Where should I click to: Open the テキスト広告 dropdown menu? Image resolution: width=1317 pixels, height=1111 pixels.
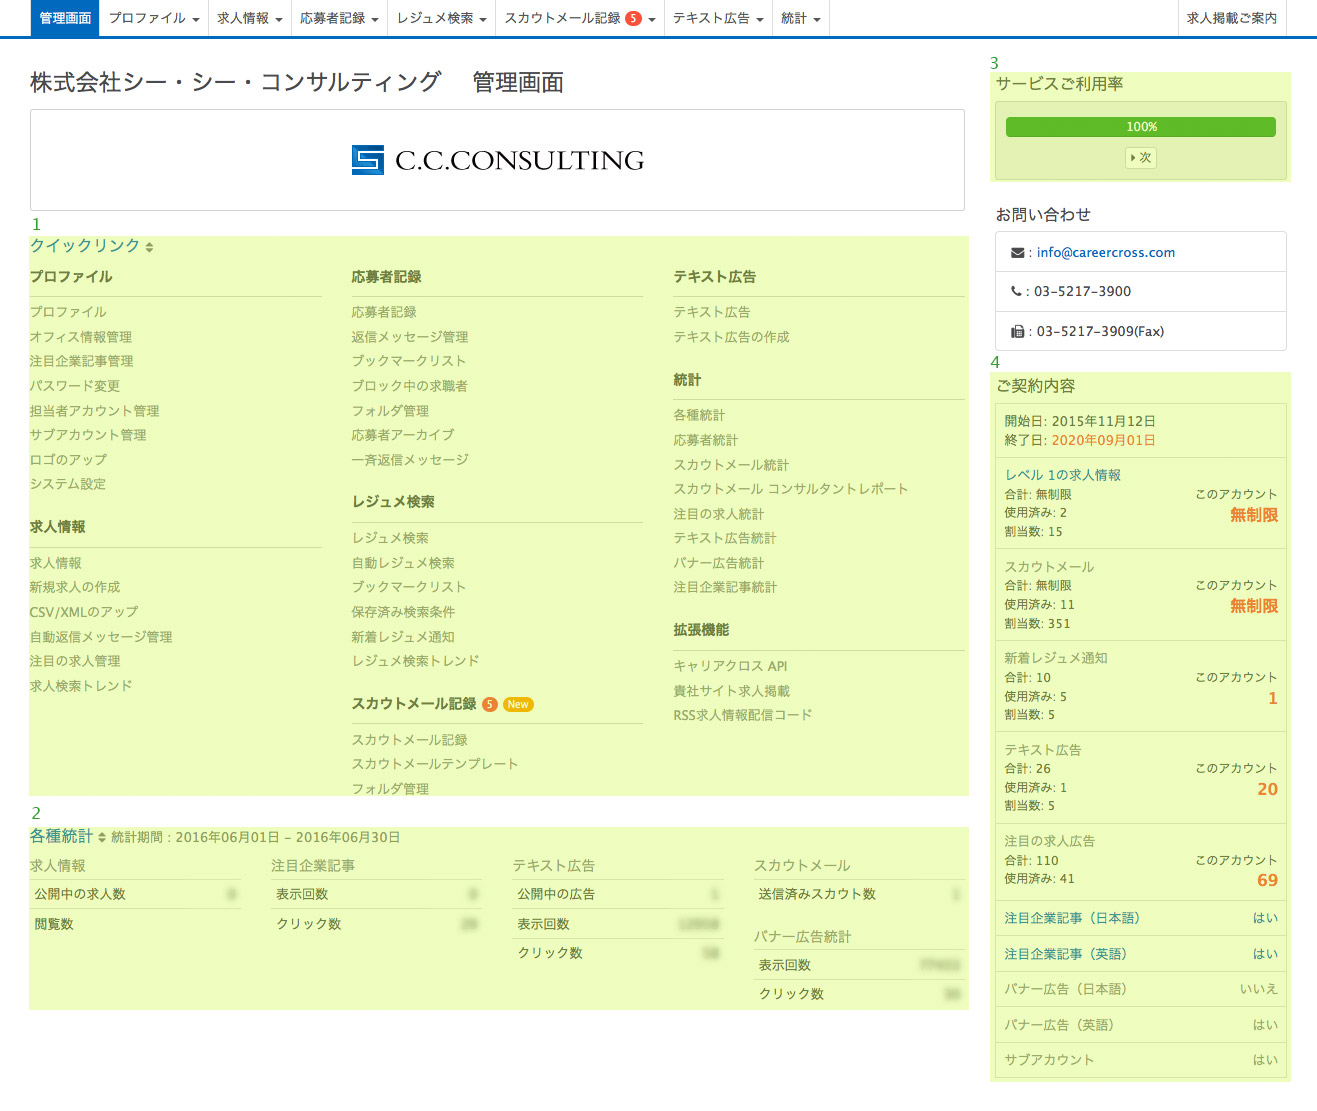click(718, 18)
